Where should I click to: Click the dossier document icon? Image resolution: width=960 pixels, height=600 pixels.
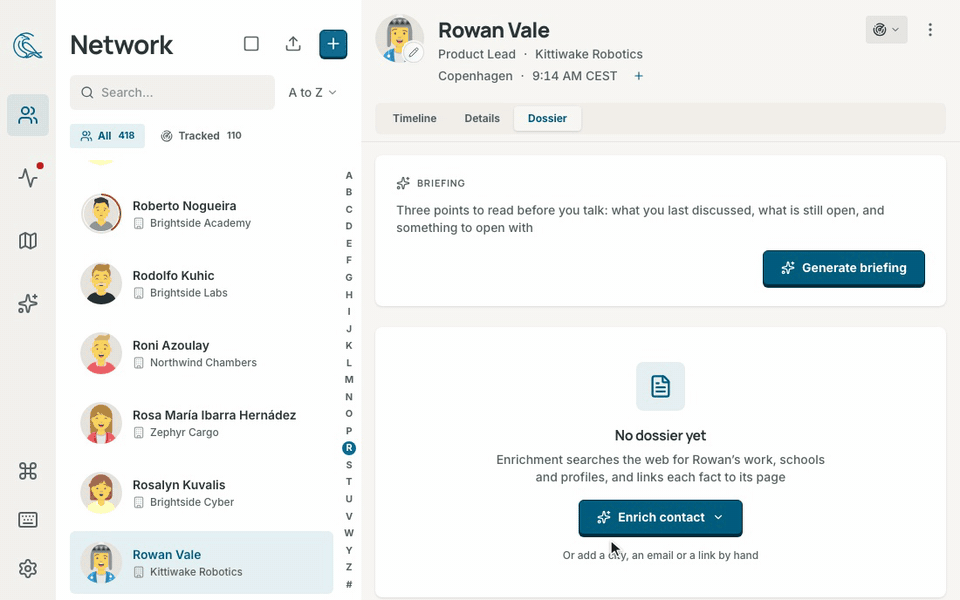pyautogui.click(x=660, y=386)
